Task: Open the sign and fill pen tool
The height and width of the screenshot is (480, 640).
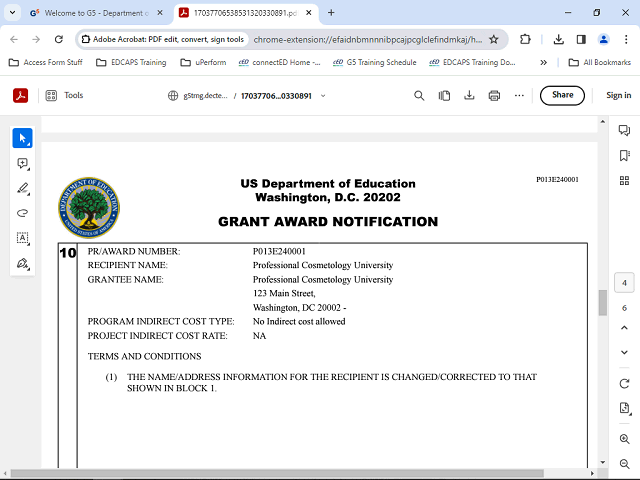Action: [22, 263]
